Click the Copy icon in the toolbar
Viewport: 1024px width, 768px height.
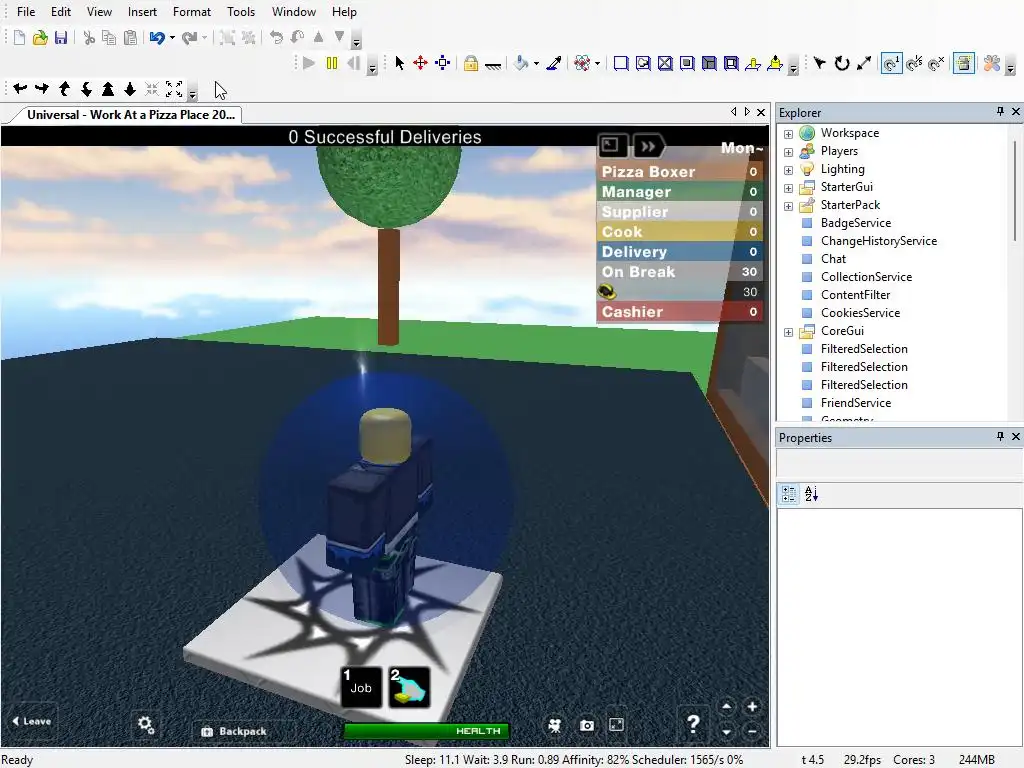(109, 38)
